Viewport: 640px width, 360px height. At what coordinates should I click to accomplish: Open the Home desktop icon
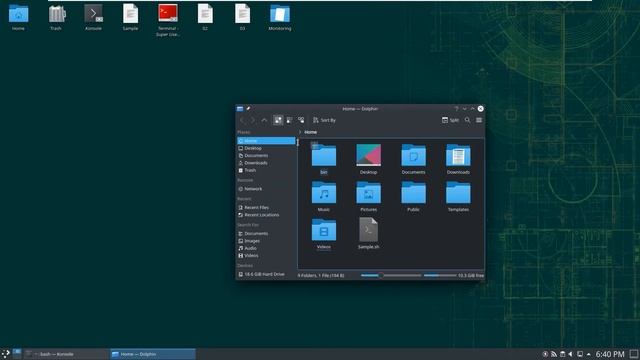point(18,18)
